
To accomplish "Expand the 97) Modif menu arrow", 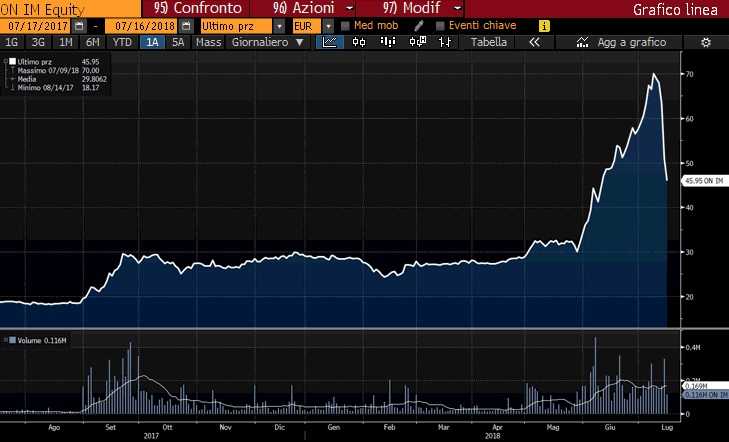I will pyautogui.click(x=457, y=8).
